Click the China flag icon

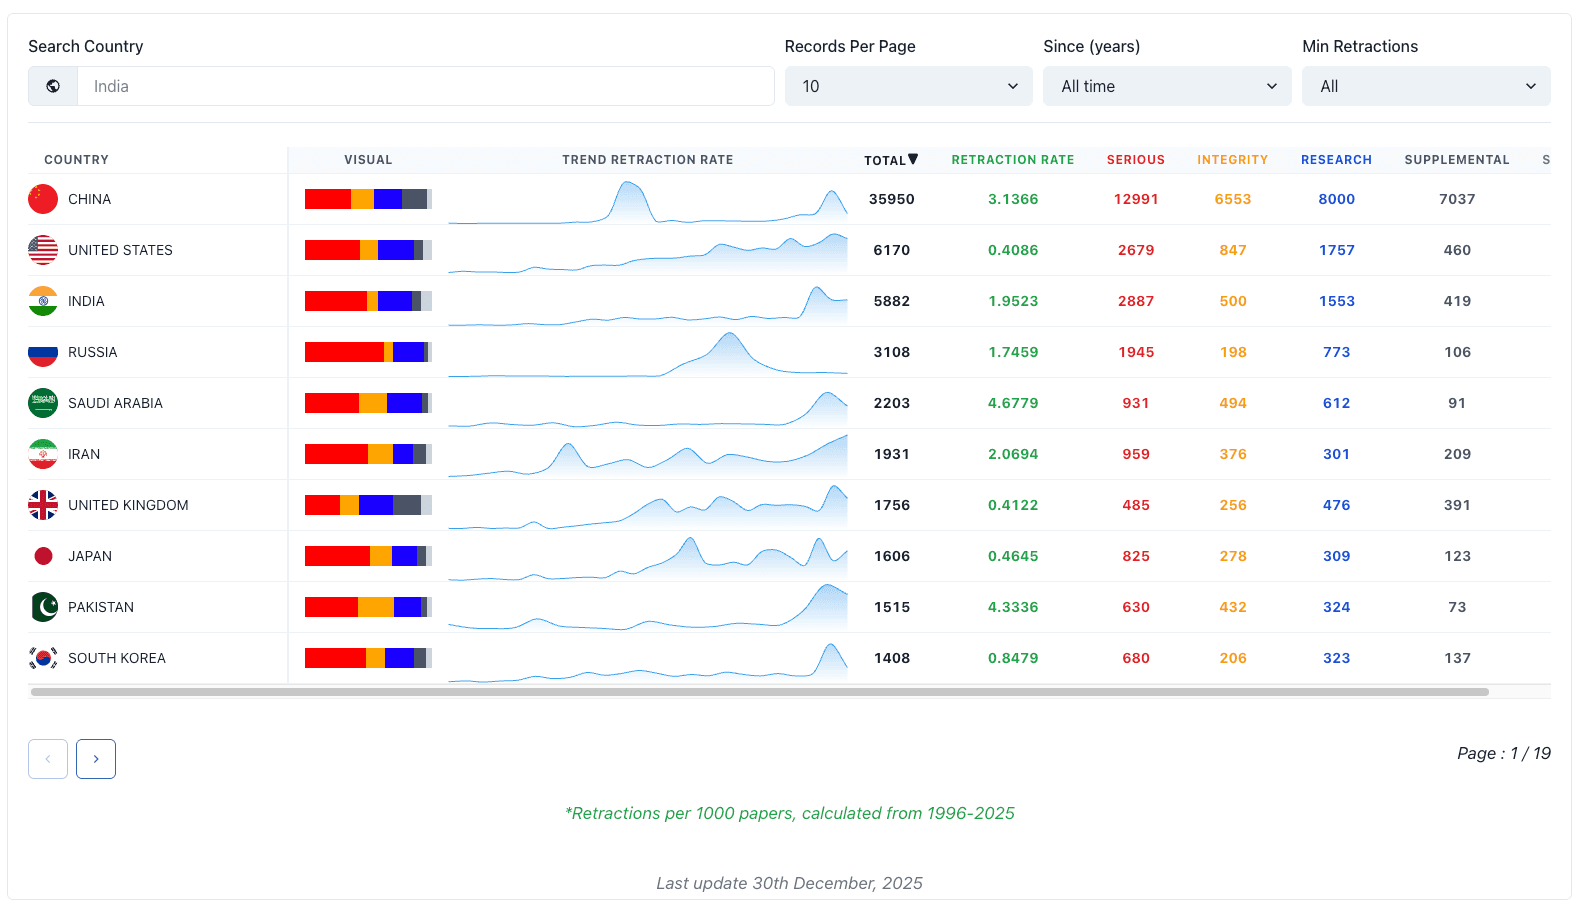pyautogui.click(x=43, y=199)
